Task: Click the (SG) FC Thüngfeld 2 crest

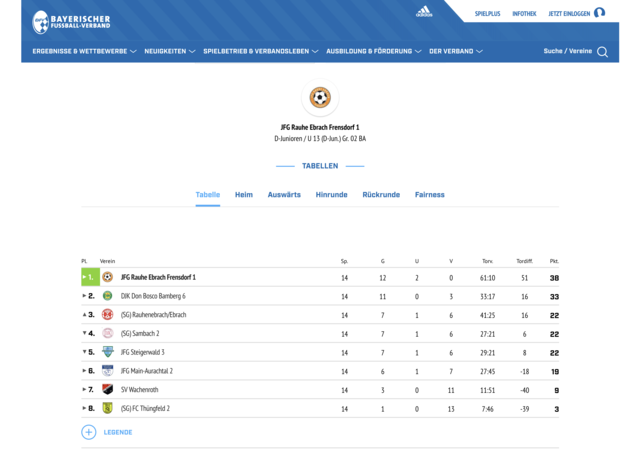Action: point(107,408)
